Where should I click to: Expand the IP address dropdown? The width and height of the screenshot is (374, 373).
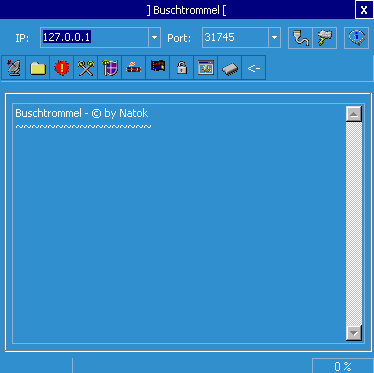pos(154,38)
